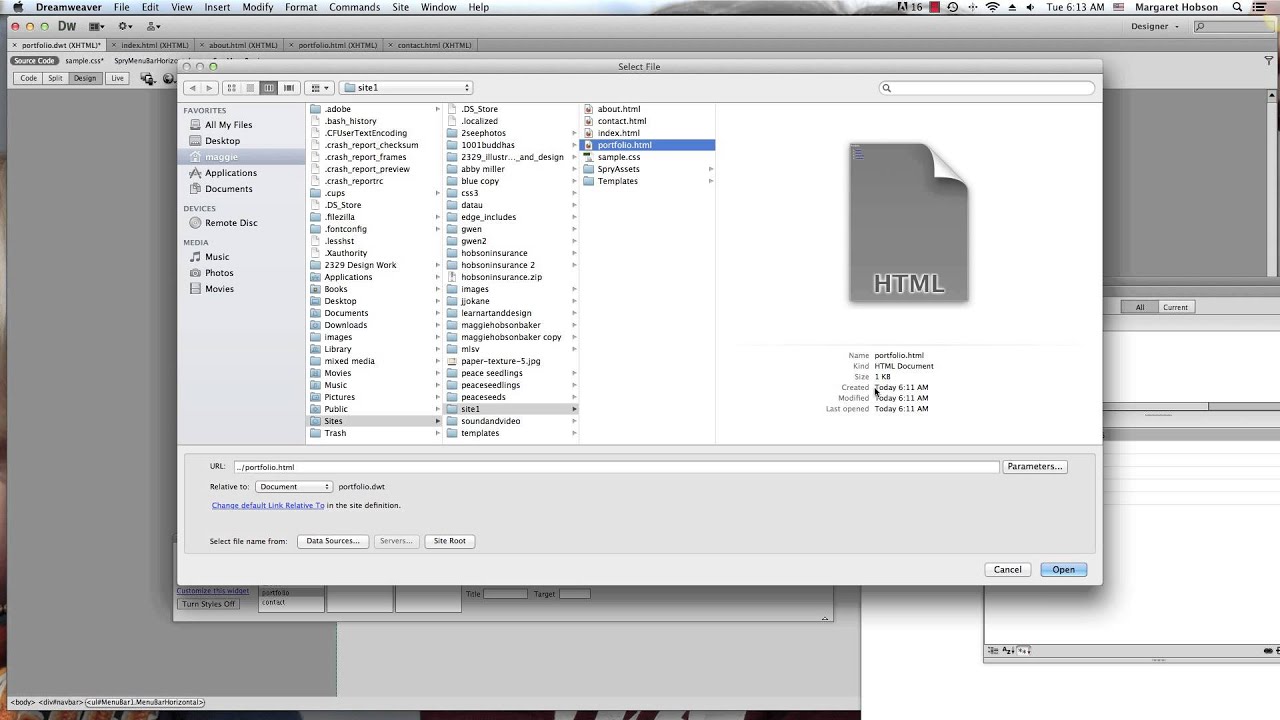Screen dimensions: 1280x720
Task: Open the peaceseeds folder
Action: click(x=483, y=397)
